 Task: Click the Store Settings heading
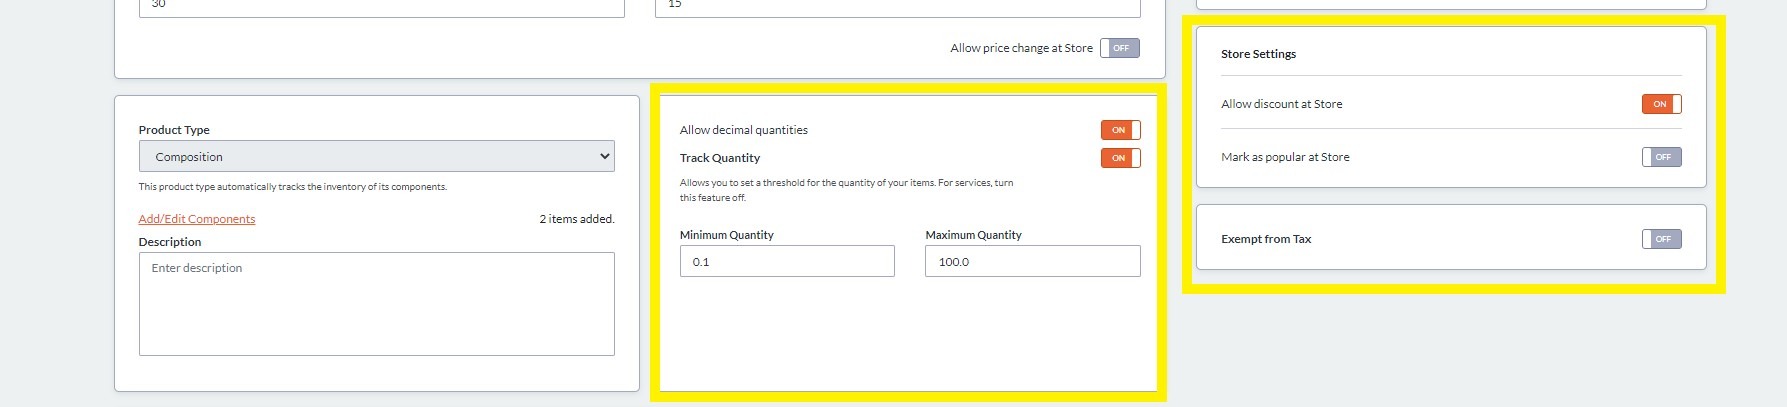click(1258, 54)
